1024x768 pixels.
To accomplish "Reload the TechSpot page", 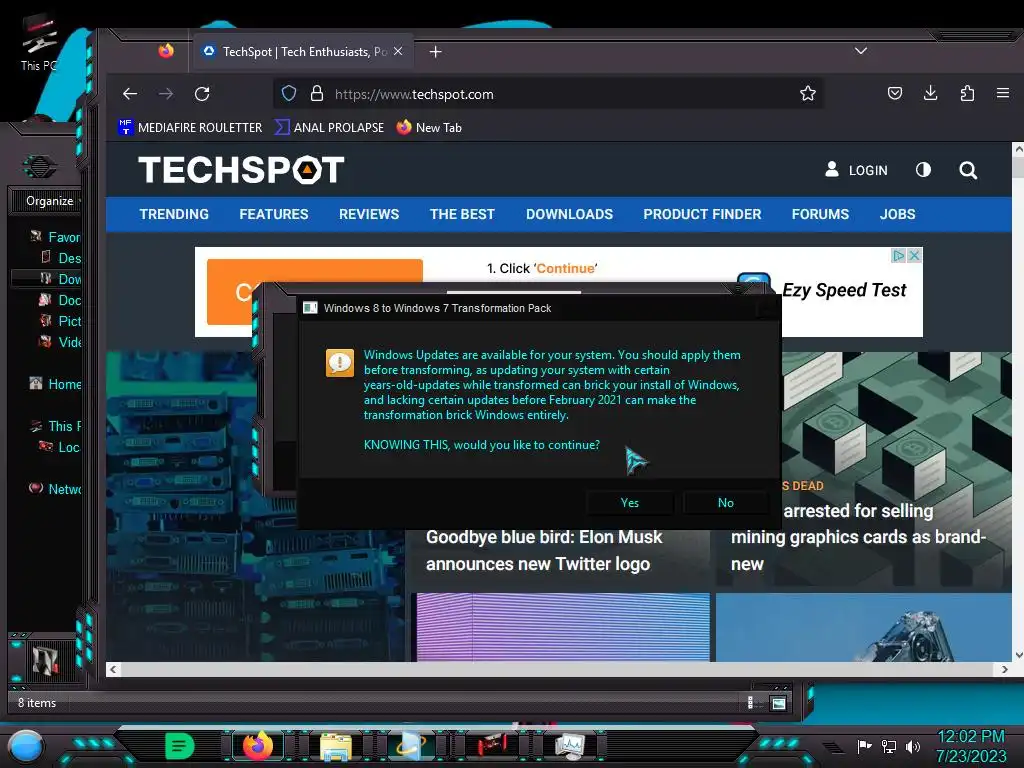I will click(x=202, y=94).
